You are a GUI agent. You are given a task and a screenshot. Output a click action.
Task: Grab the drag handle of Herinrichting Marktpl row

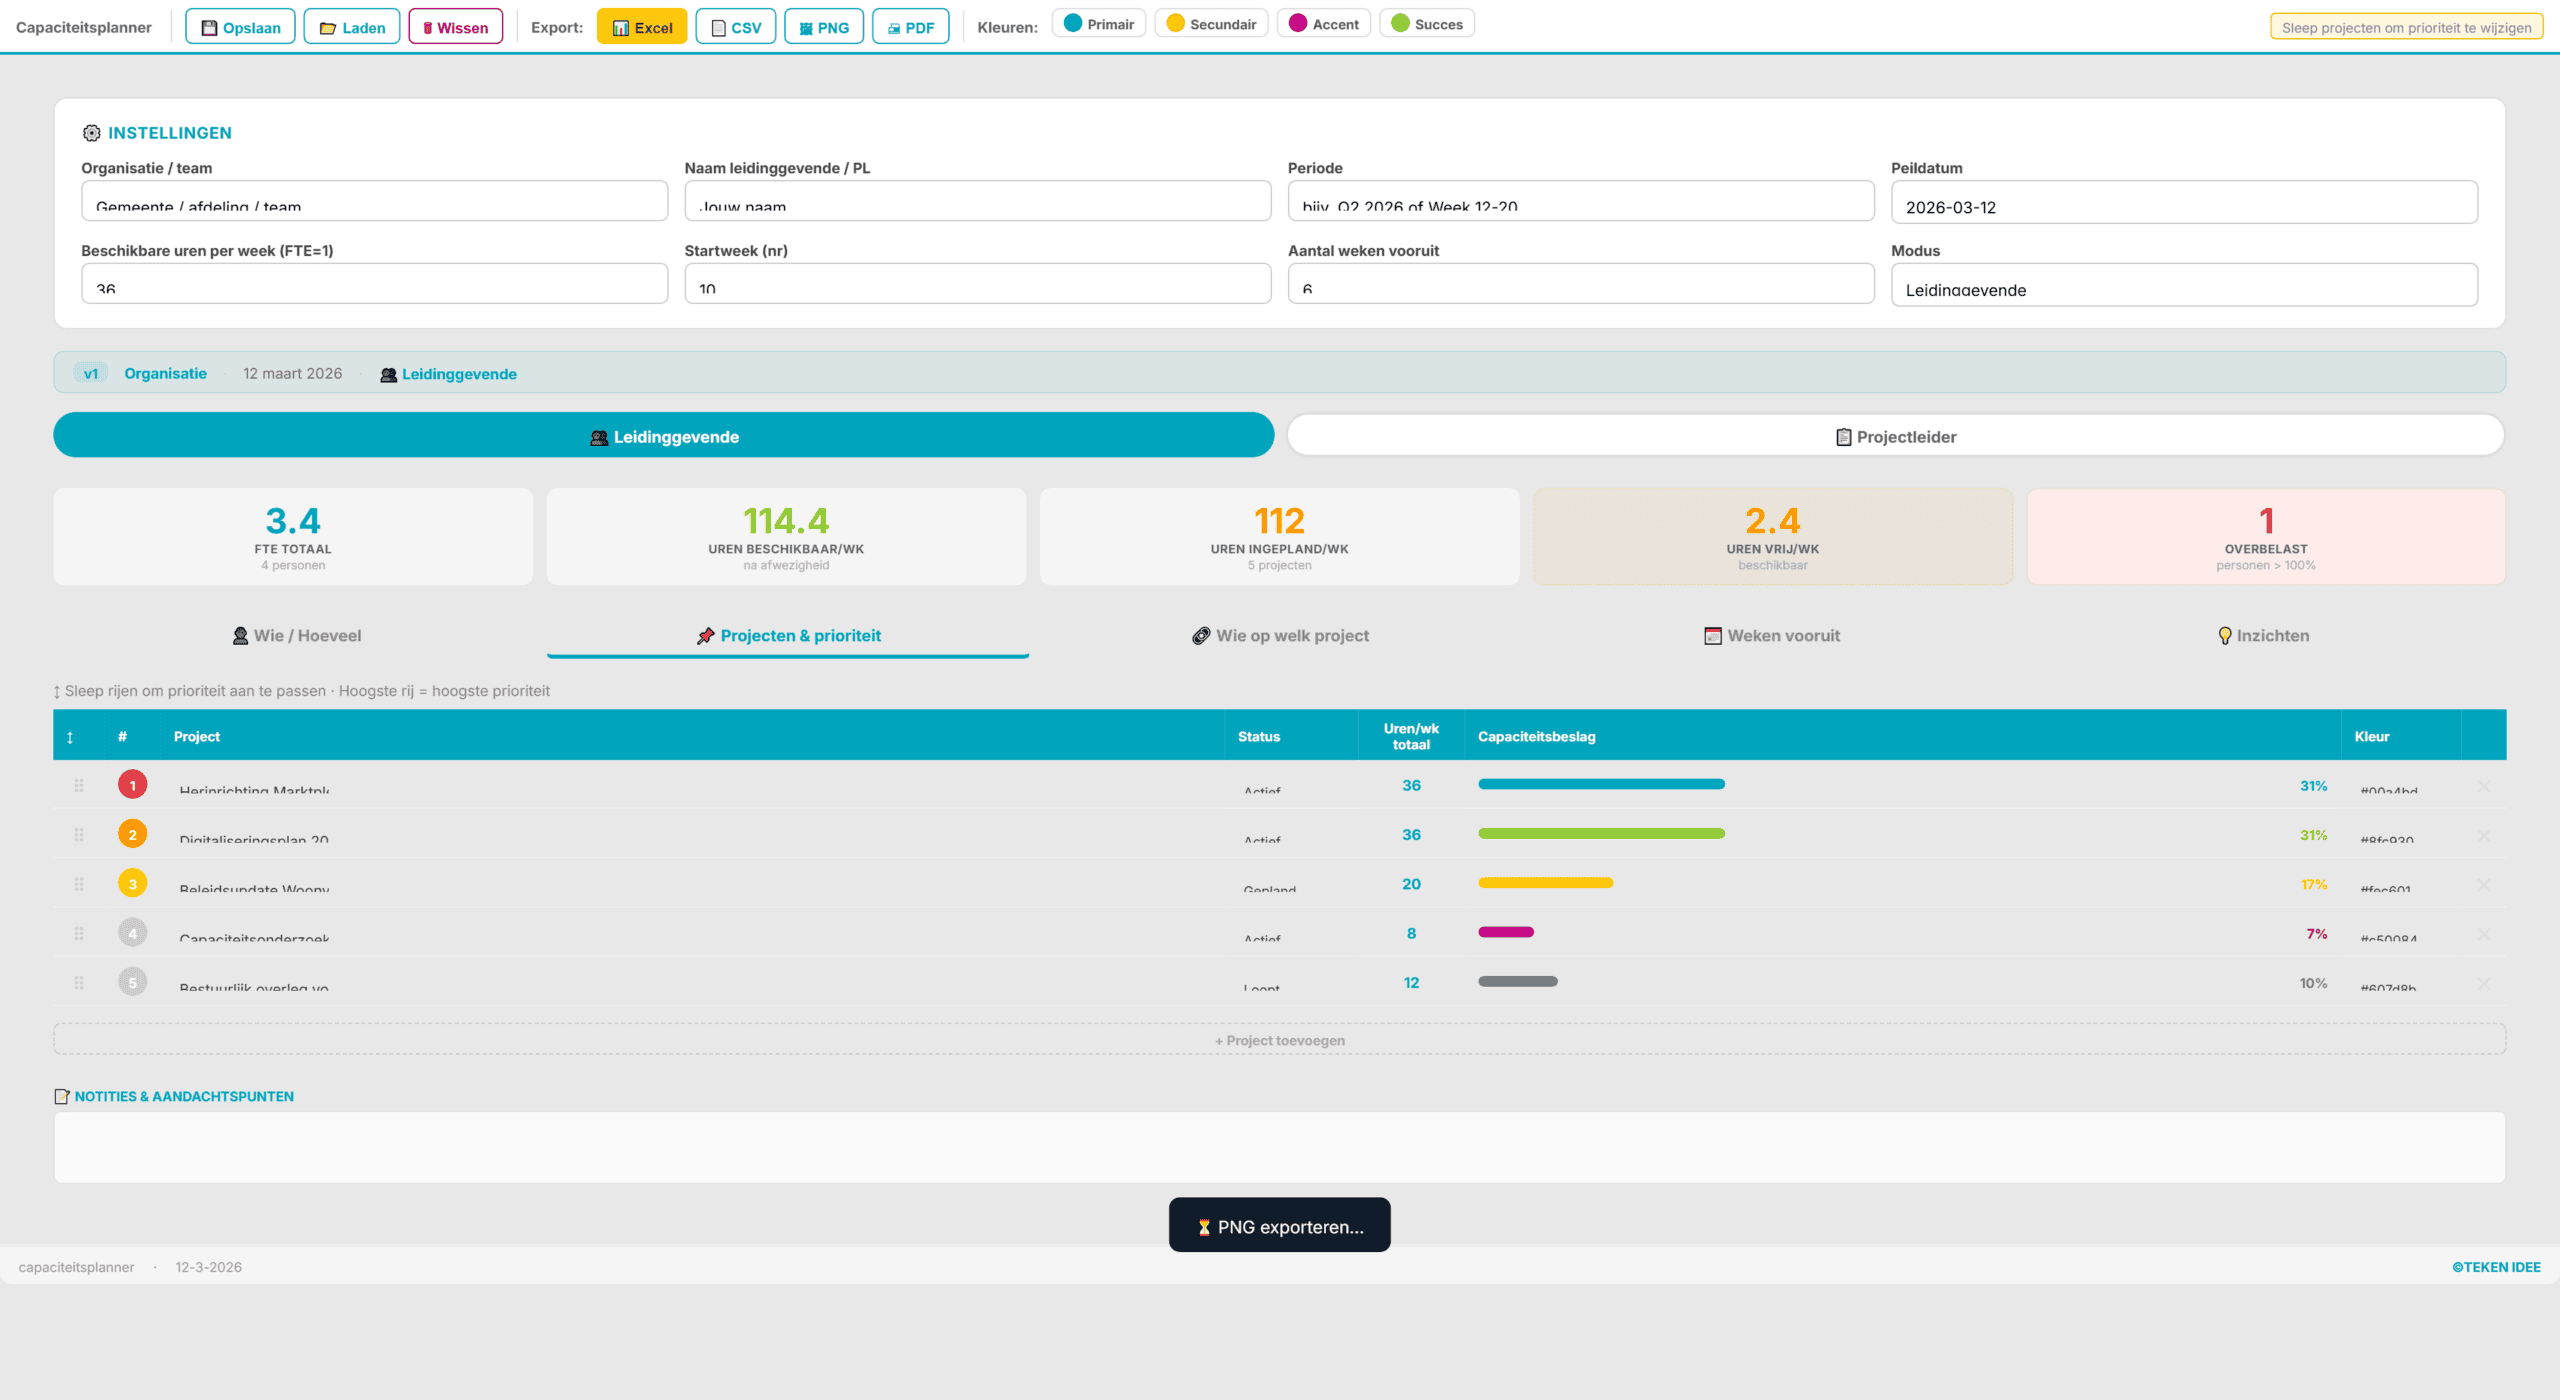pos(79,785)
